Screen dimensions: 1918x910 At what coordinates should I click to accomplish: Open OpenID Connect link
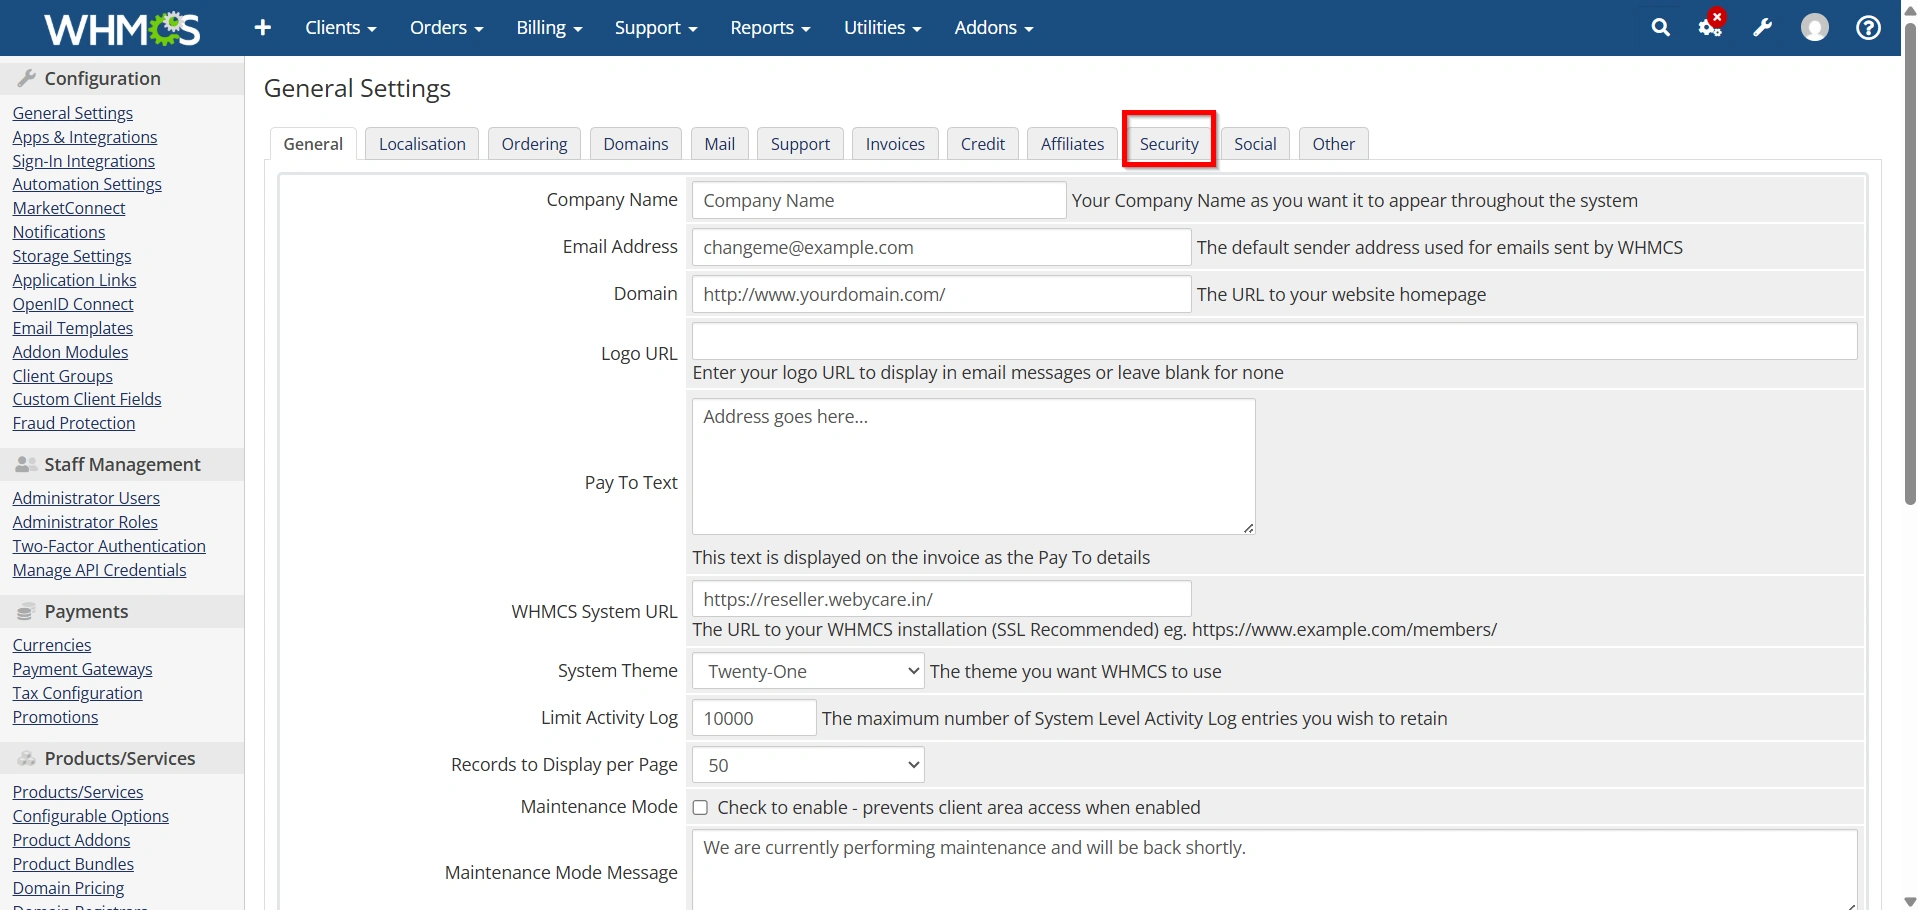click(x=73, y=304)
